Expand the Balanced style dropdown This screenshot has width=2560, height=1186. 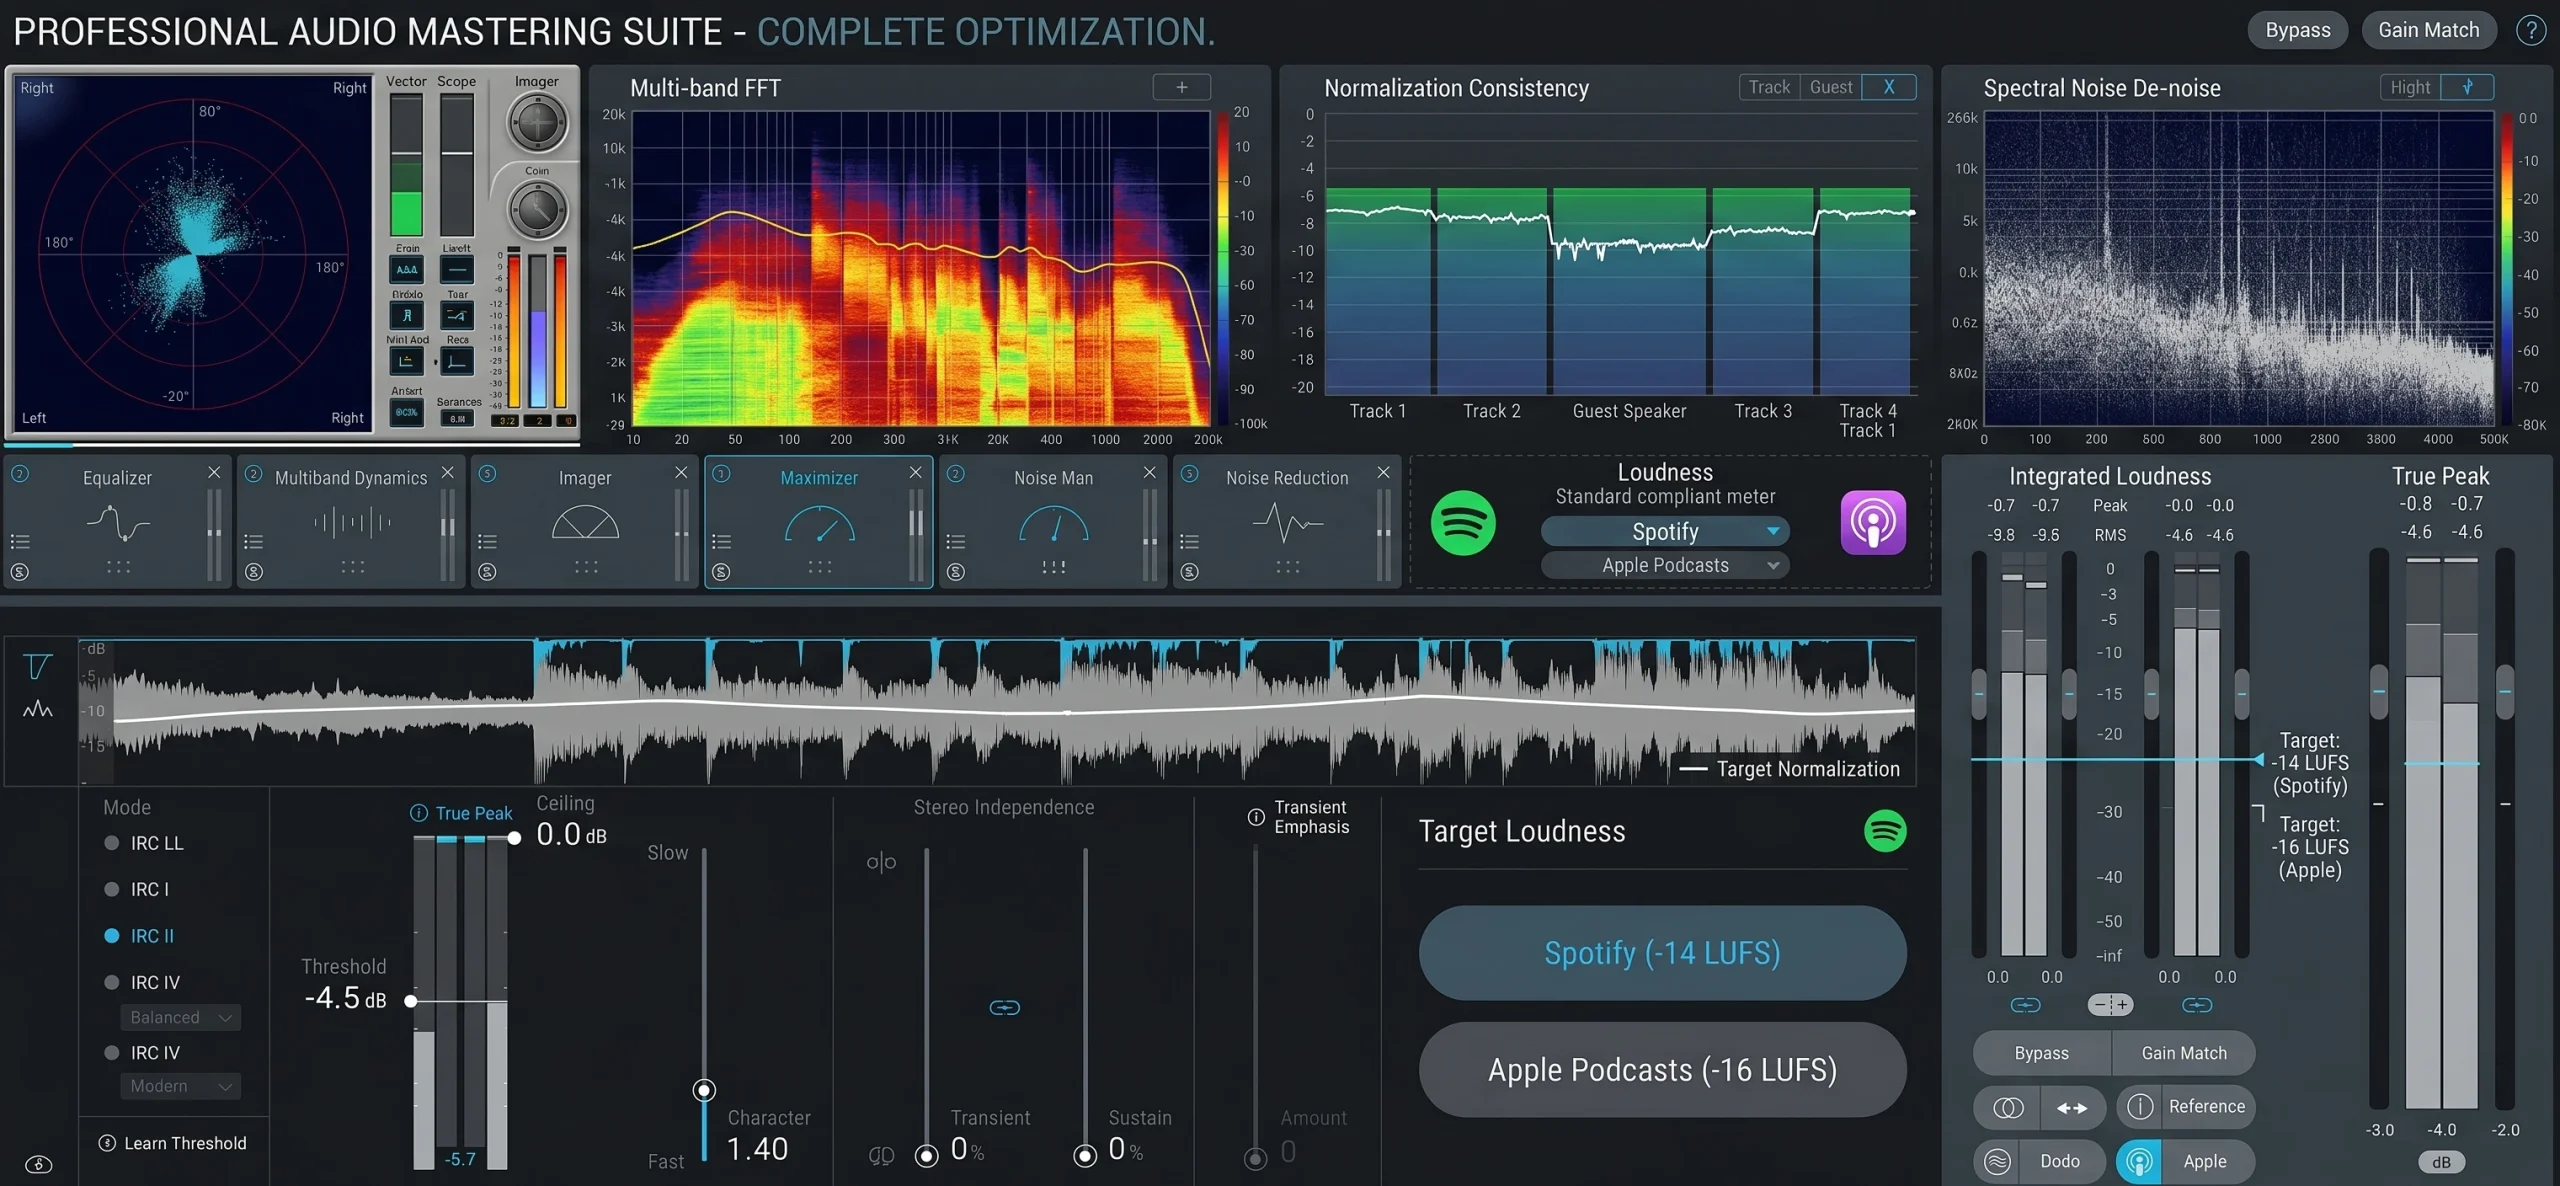click(x=180, y=1017)
